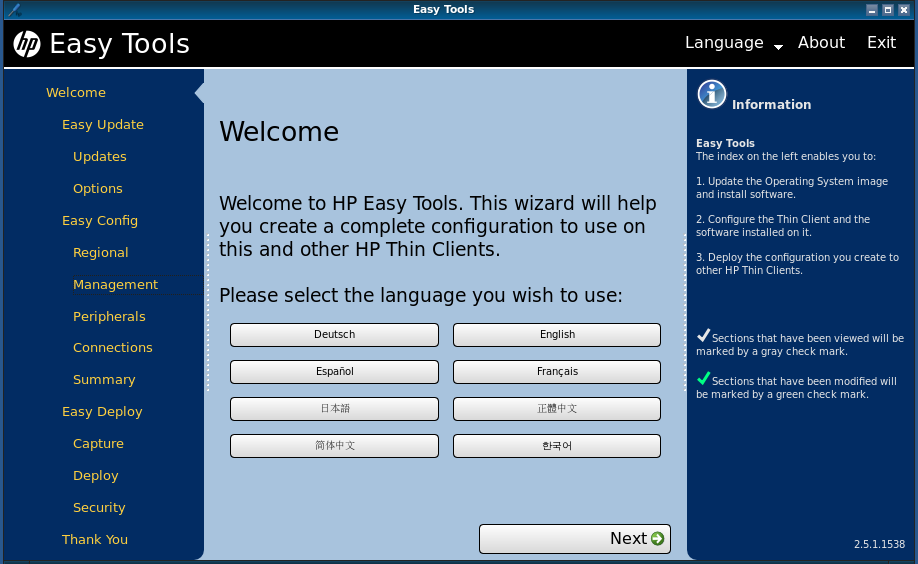
Task: Choose Japanese 日本語 language button
Action: (x=334, y=408)
